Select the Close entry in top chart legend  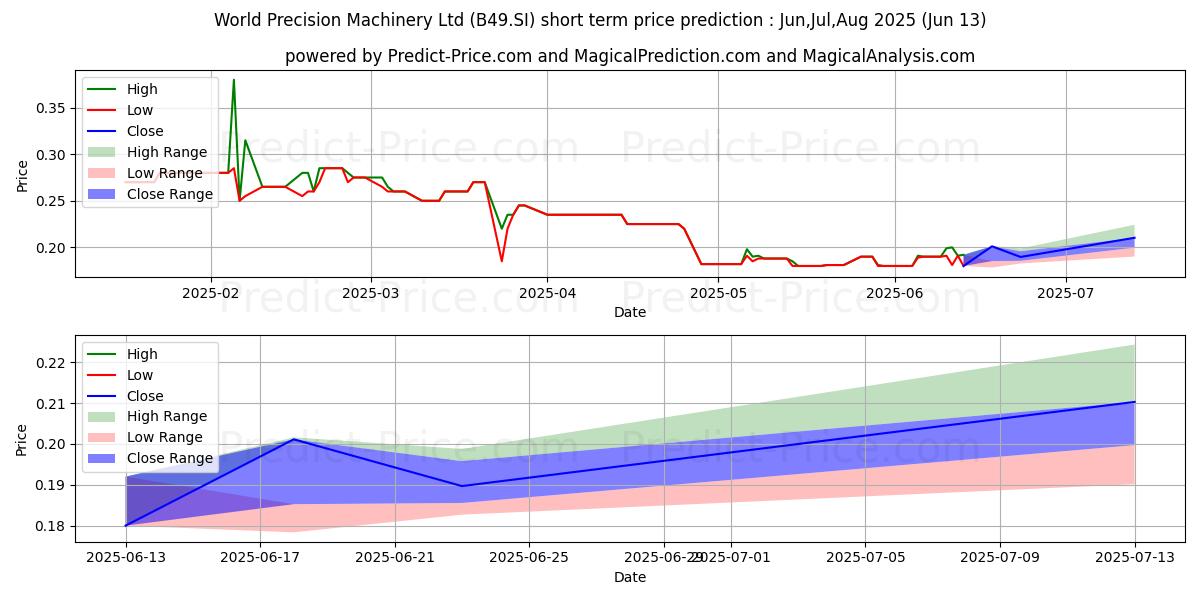click(145, 131)
